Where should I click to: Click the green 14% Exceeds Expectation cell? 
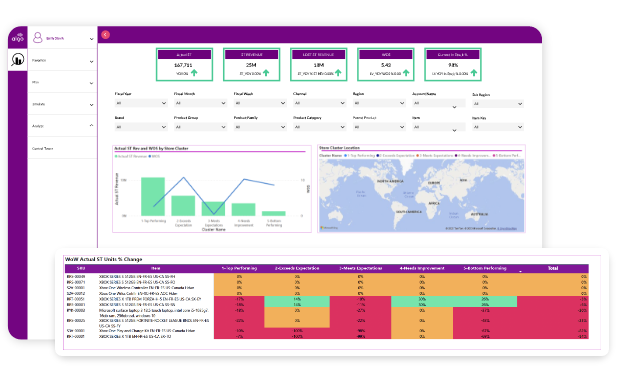[297, 299]
